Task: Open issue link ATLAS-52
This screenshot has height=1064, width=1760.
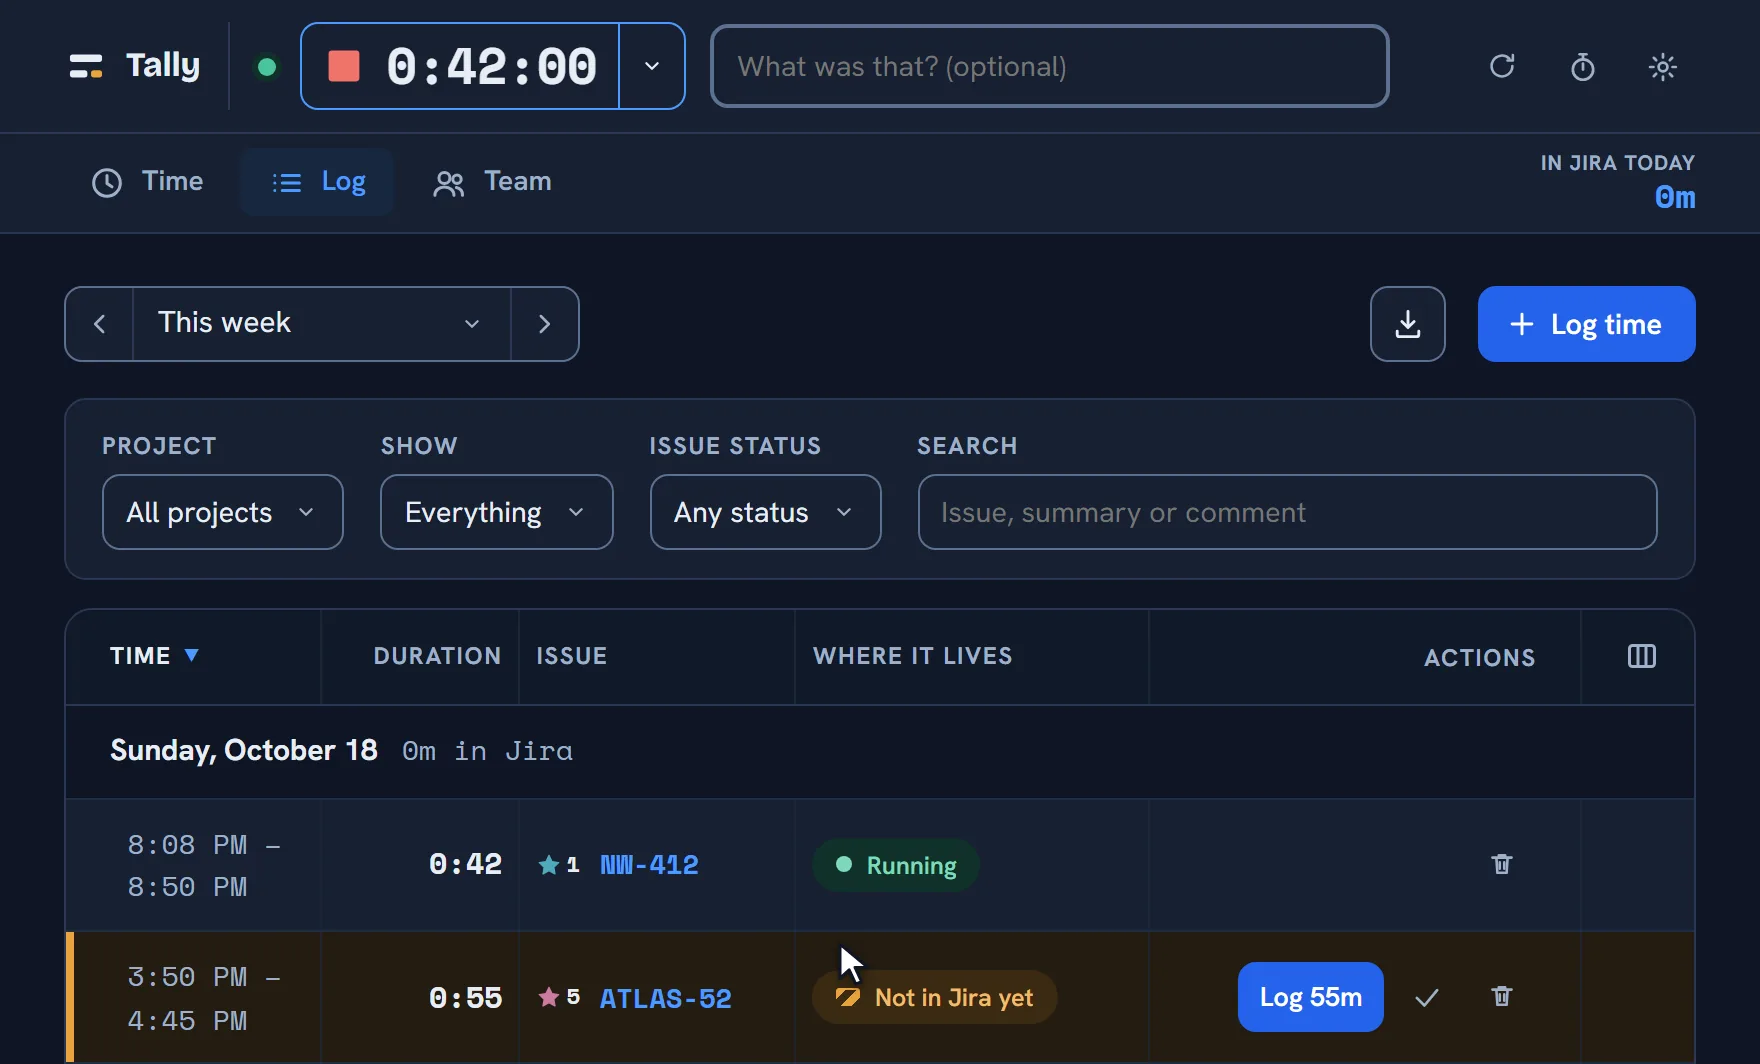Action: click(665, 998)
